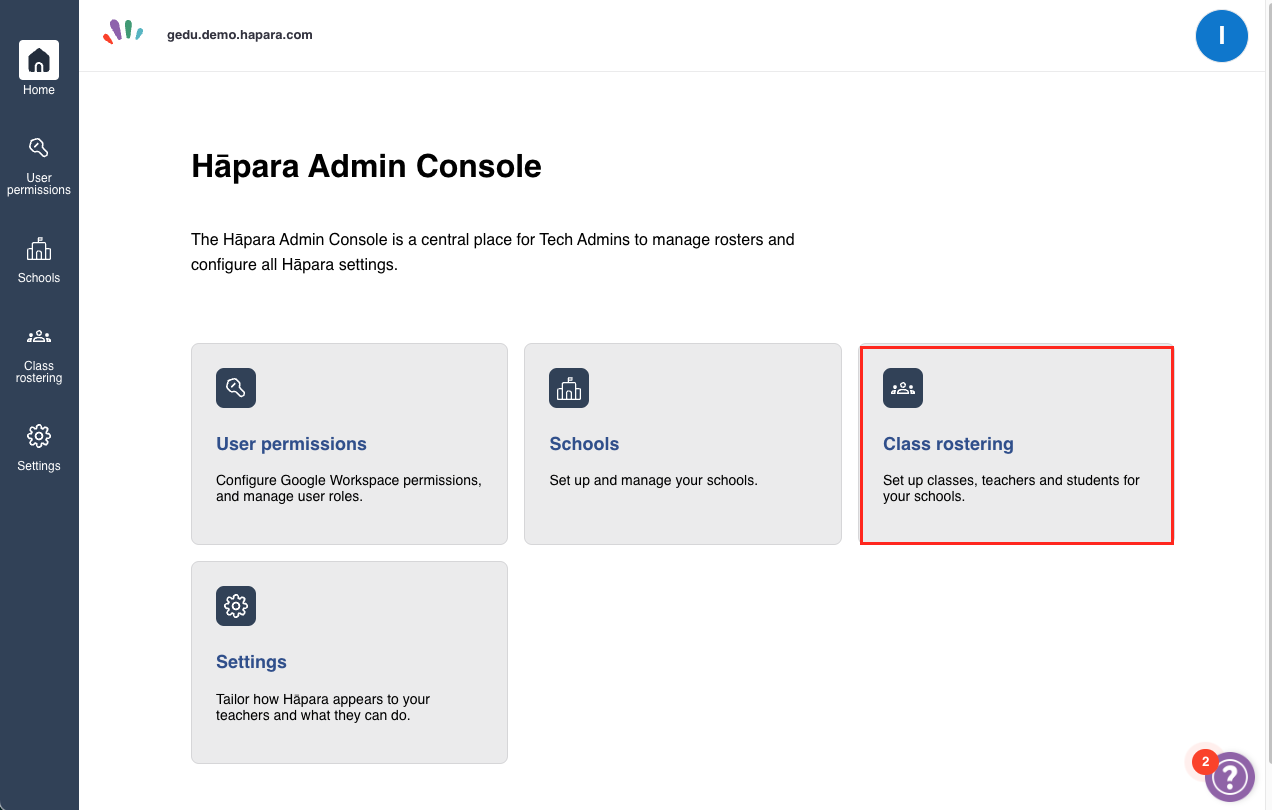Open Schools via the sidebar building icon

tap(38, 248)
